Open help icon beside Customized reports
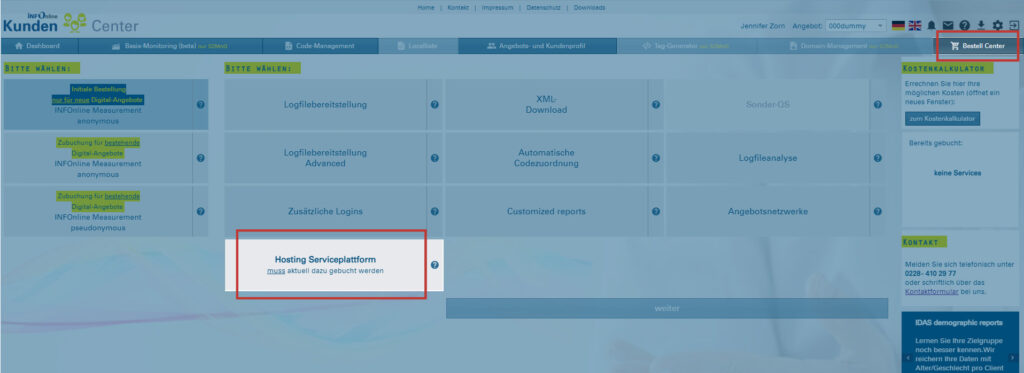Image resolution: width=1024 pixels, height=373 pixels. tap(656, 212)
